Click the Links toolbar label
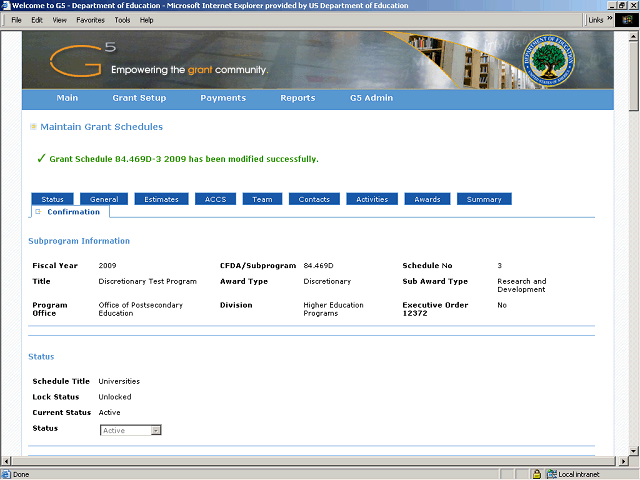Screen dimensions: 640x480 click(x=596, y=20)
